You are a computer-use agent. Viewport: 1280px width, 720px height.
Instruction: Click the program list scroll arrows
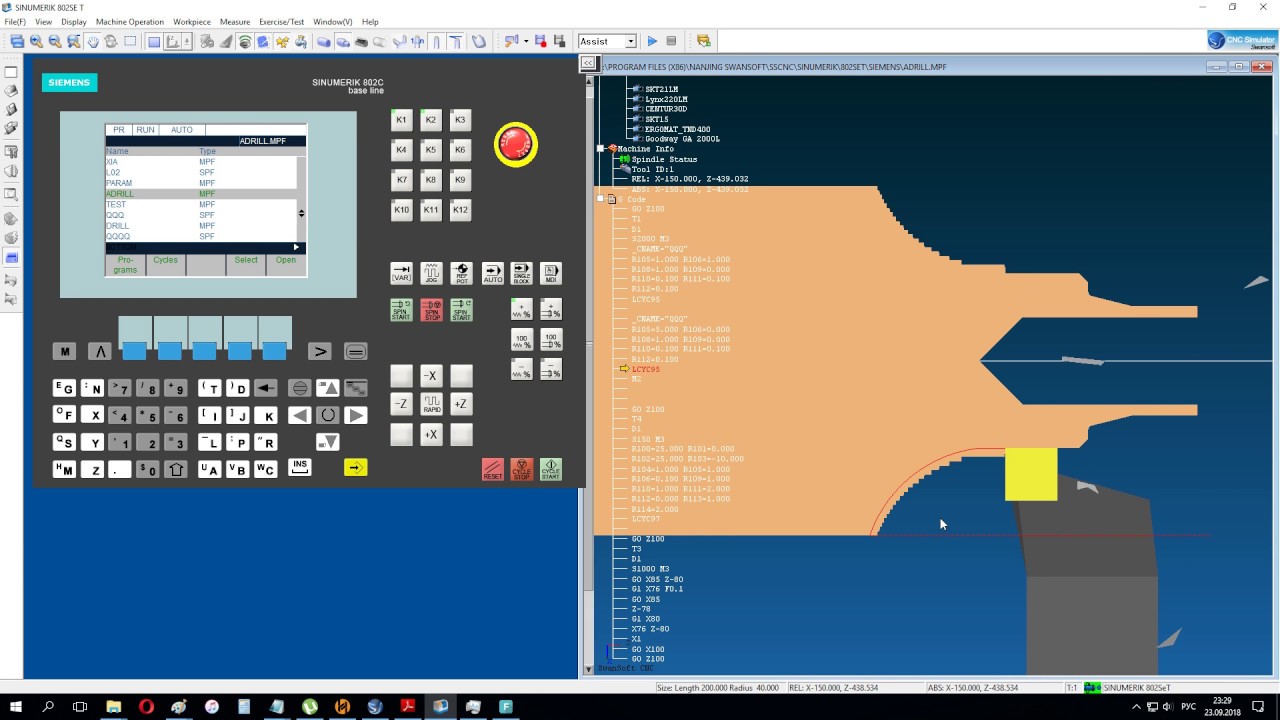pos(301,213)
